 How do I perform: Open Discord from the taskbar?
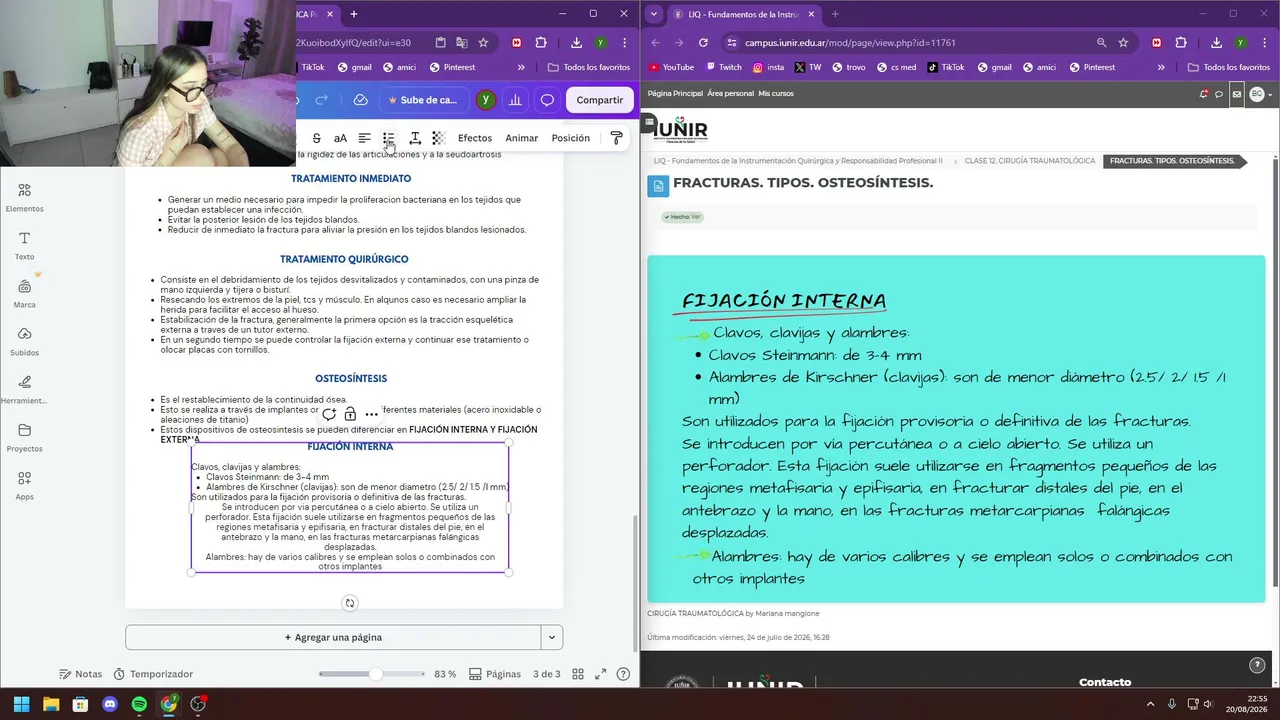click(x=110, y=704)
